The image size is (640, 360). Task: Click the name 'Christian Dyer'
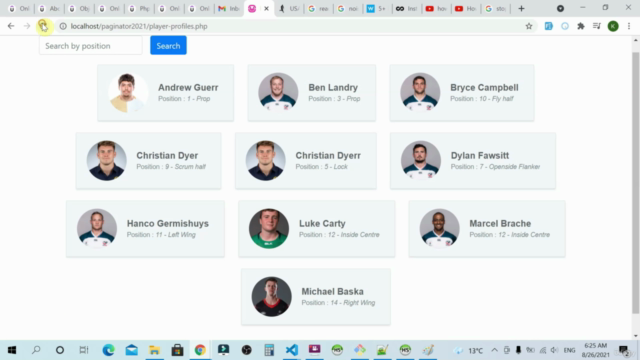click(x=167, y=156)
